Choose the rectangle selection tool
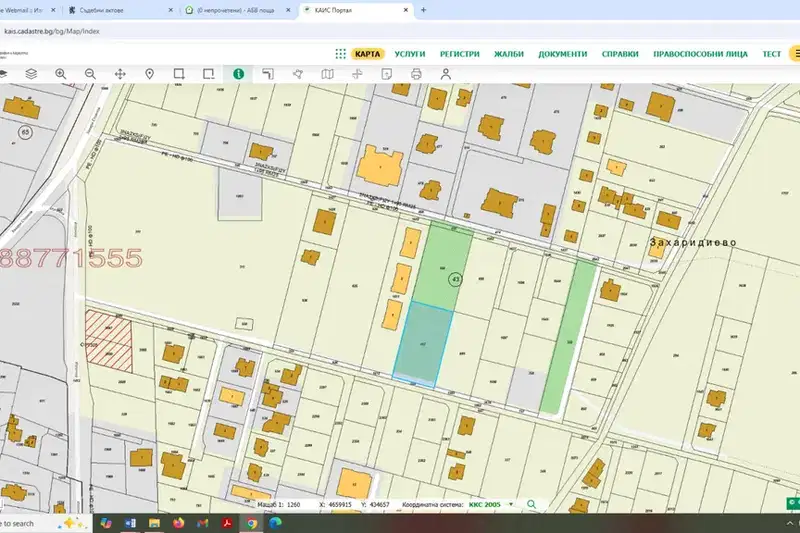This screenshot has width=800, height=533. pyautogui.click(x=179, y=74)
